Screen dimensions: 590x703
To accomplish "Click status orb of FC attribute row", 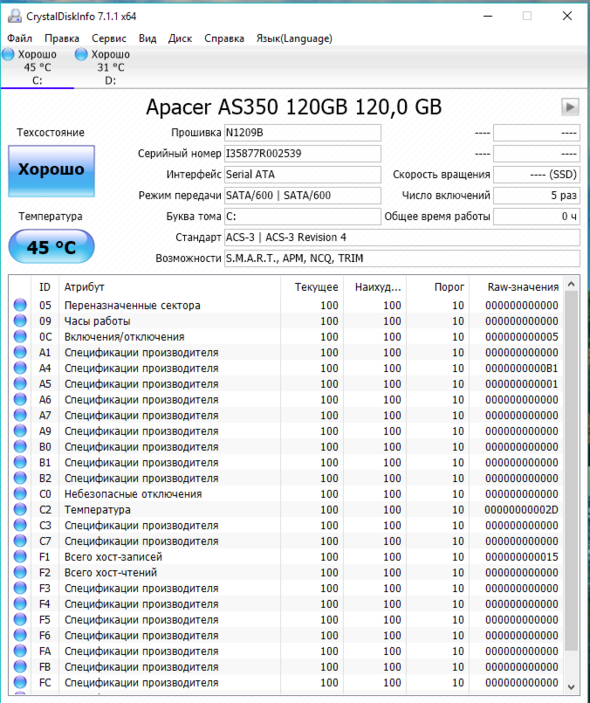I will (x=20, y=682).
